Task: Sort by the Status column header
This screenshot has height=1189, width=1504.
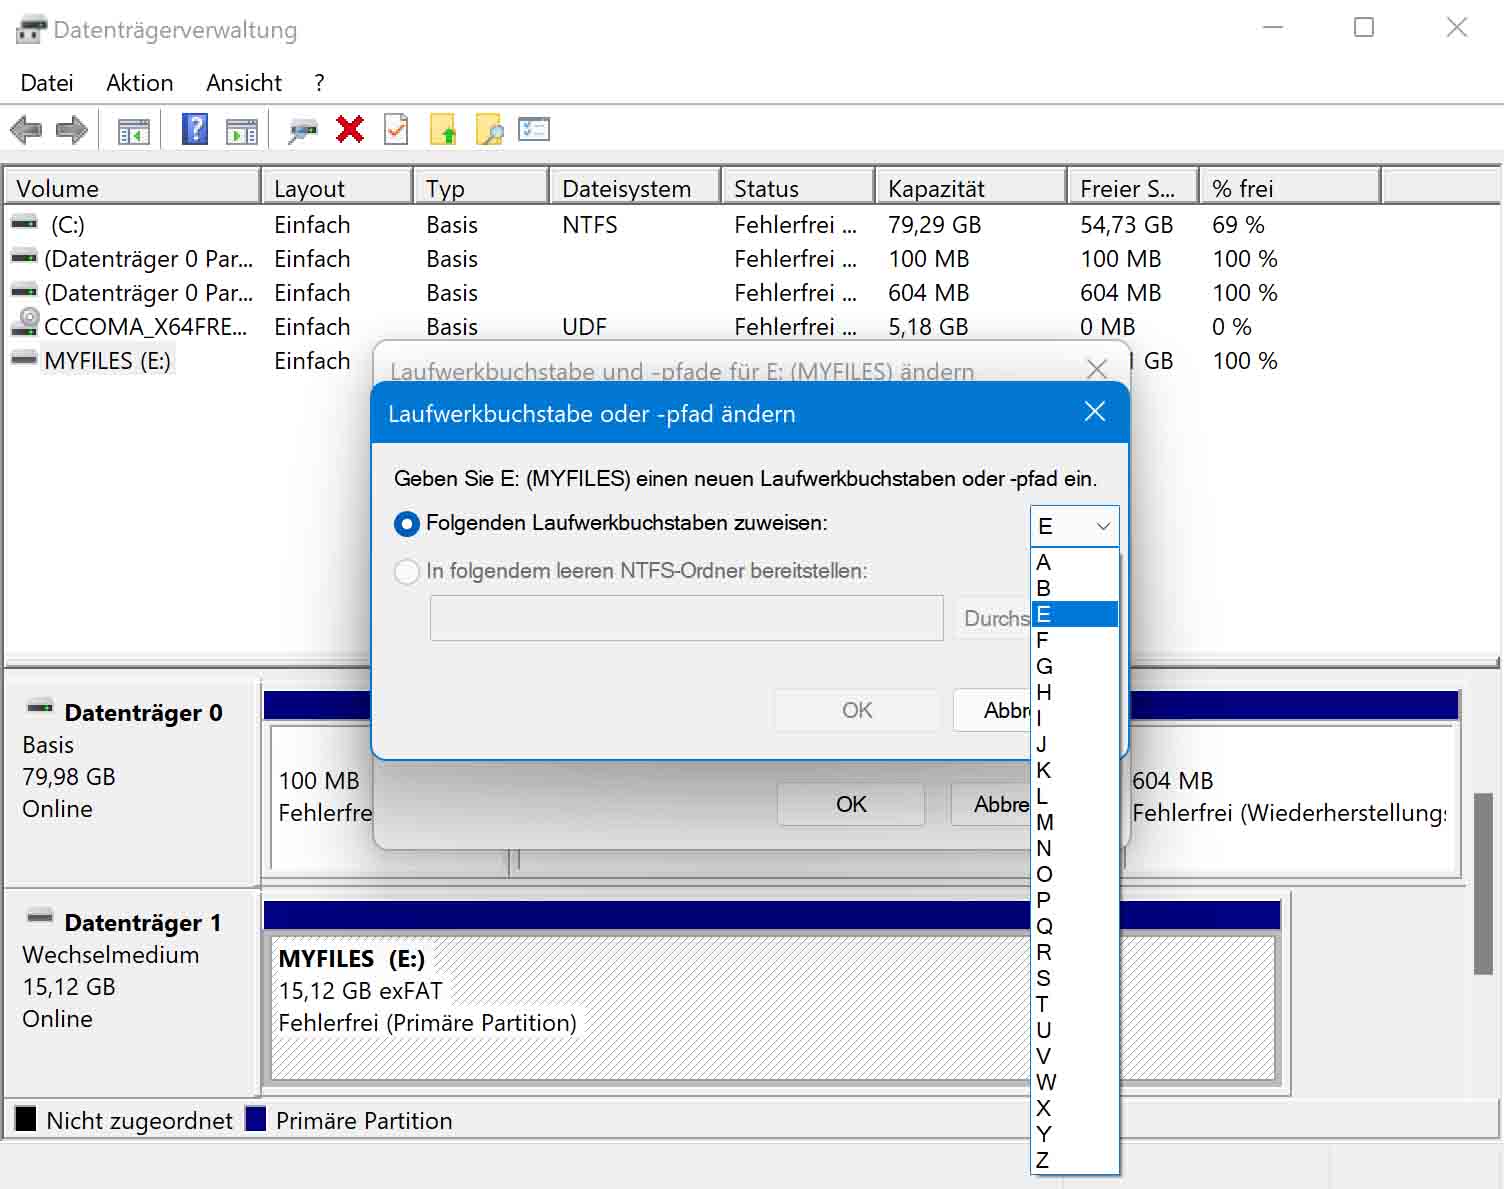Action: 799,188
